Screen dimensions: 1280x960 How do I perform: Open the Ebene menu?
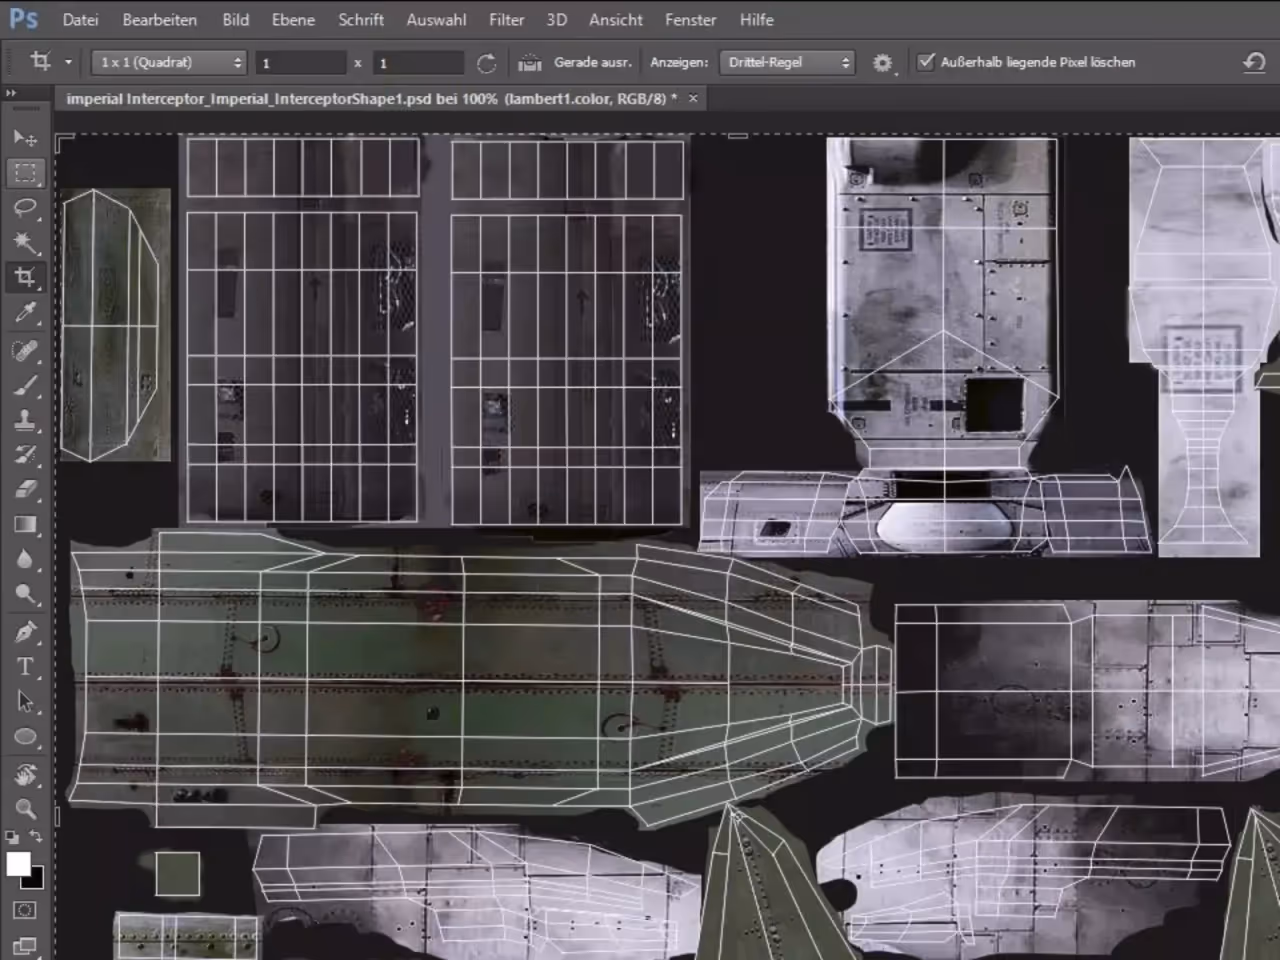(x=293, y=20)
